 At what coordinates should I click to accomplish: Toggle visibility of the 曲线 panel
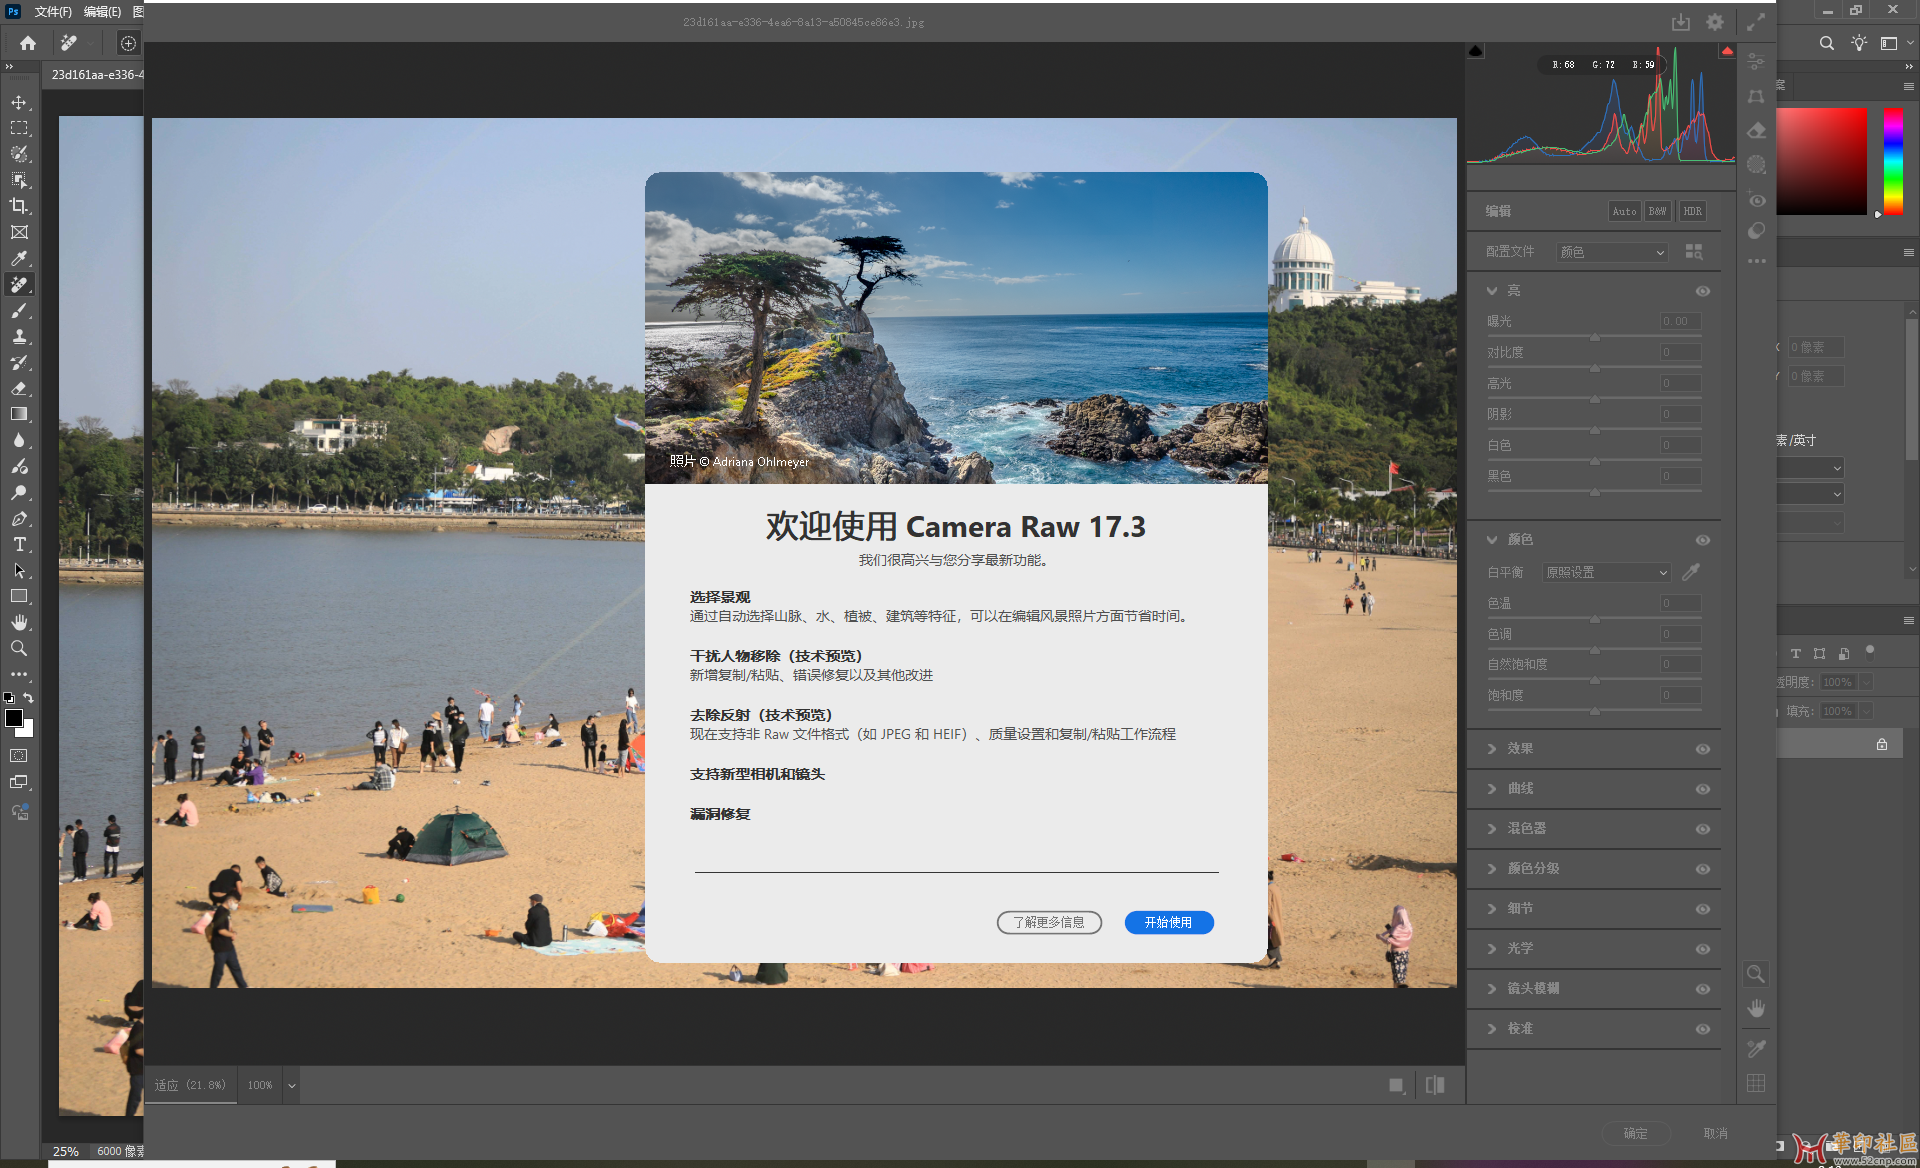pos(1703,789)
